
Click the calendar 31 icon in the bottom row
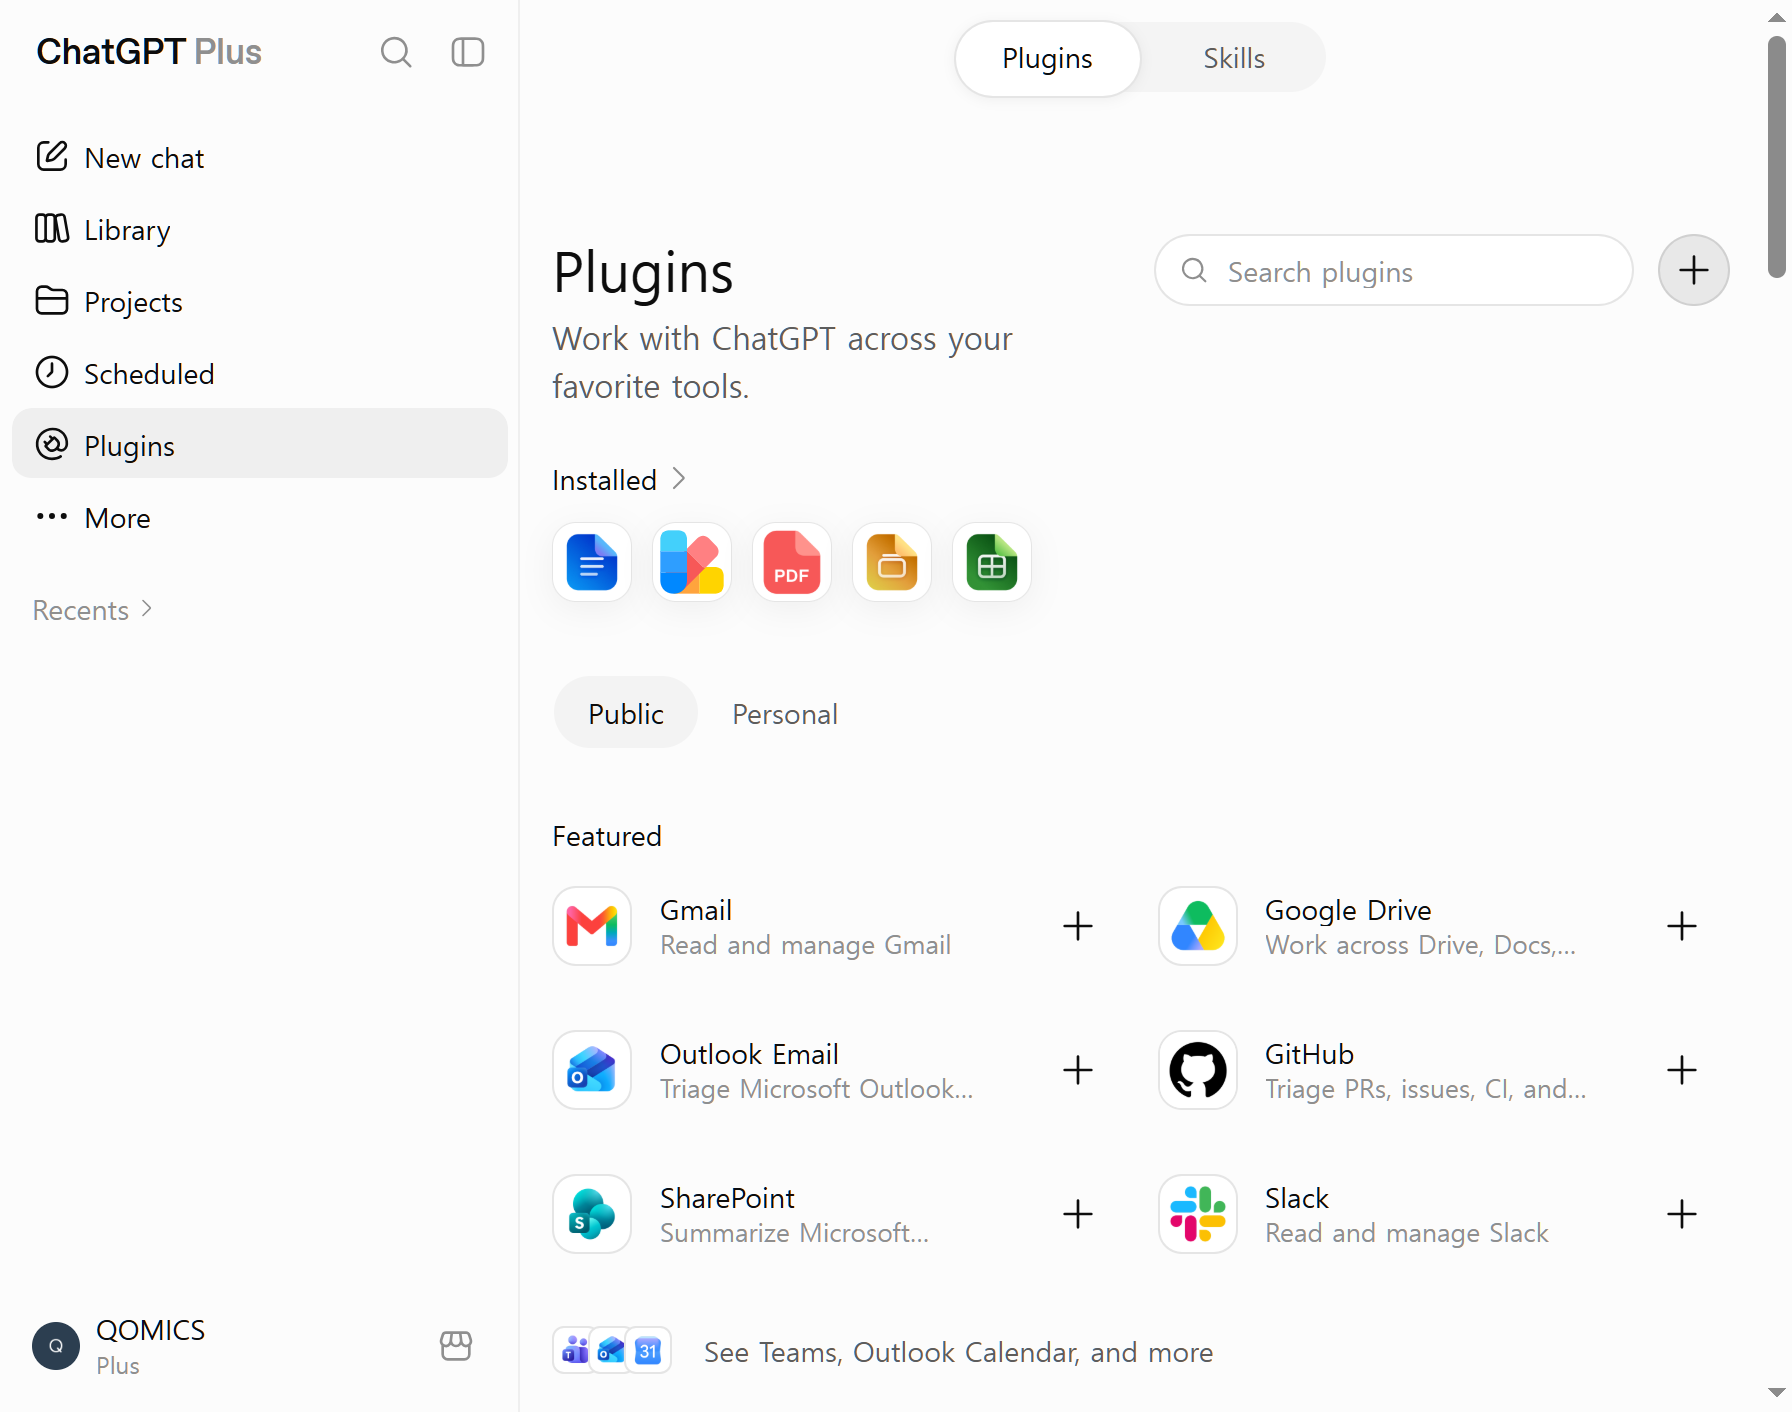[x=649, y=1351]
